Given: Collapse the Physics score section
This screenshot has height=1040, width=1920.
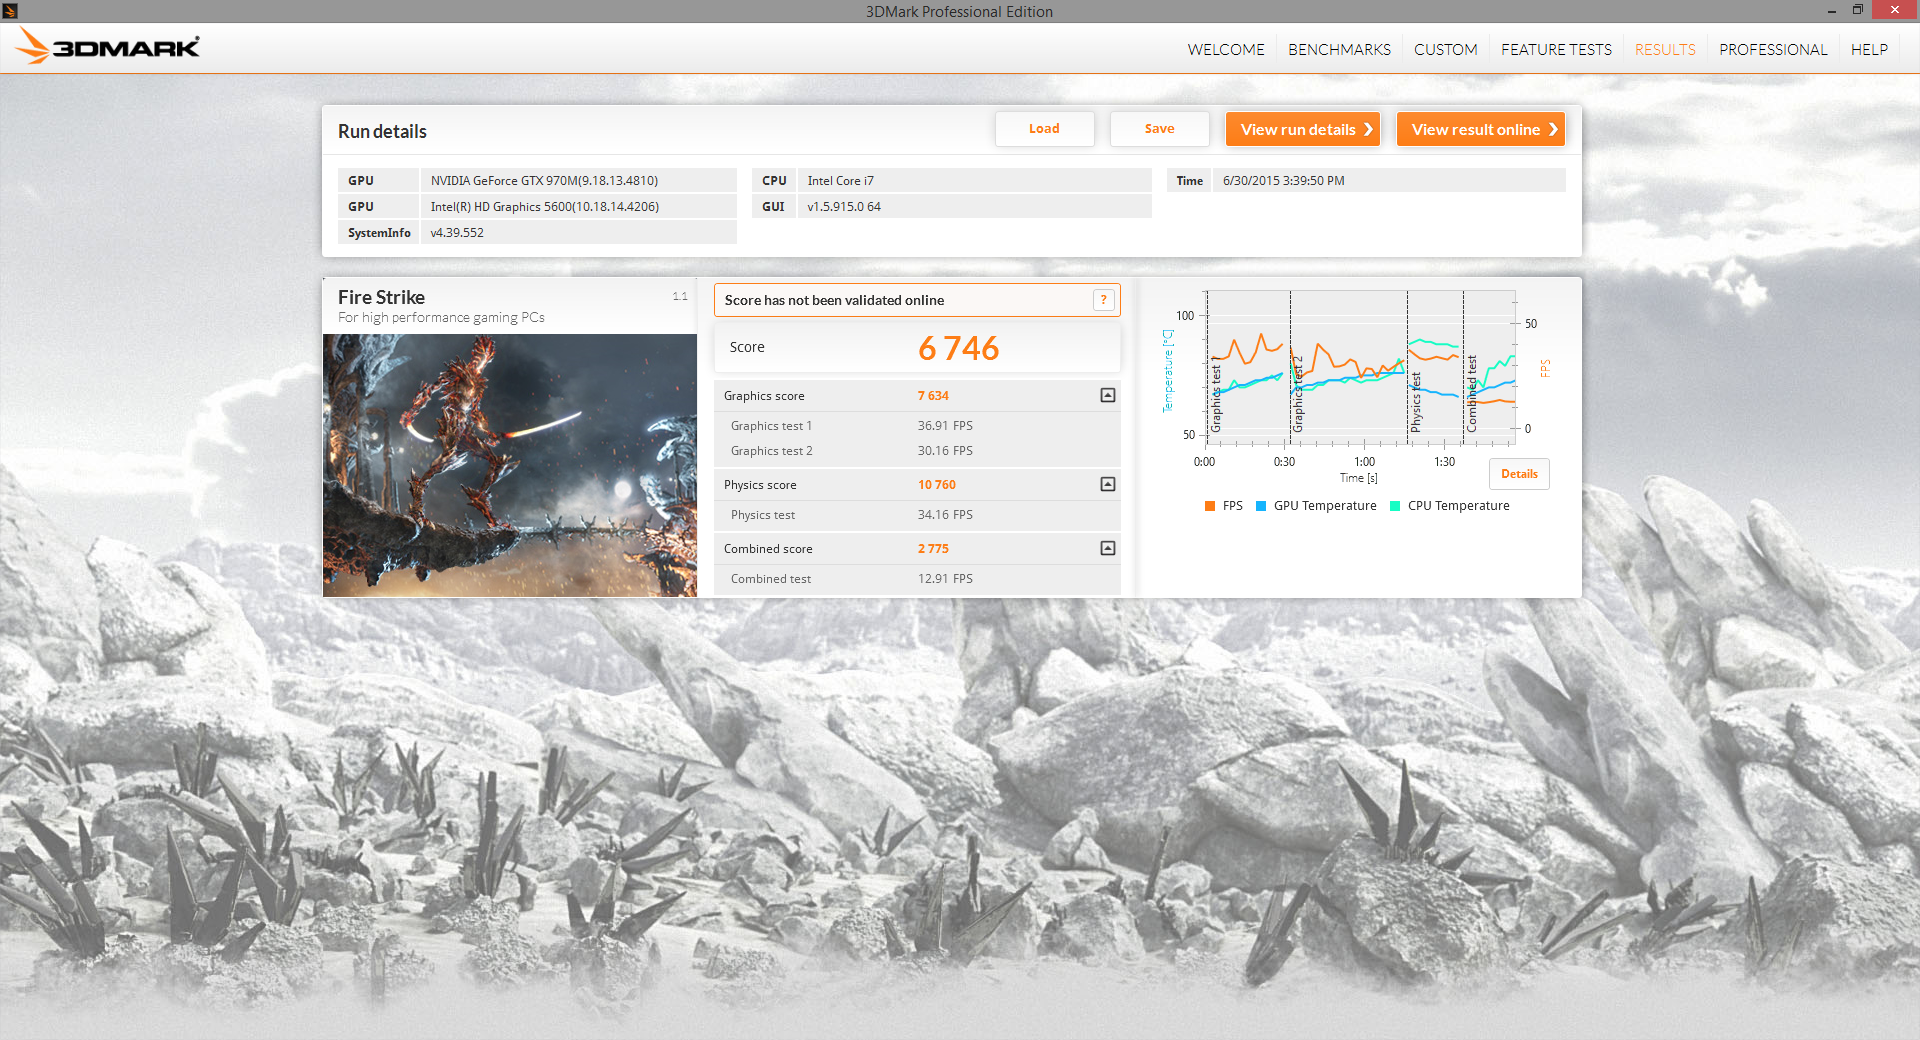Looking at the screenshot, I should point(1108,484).
